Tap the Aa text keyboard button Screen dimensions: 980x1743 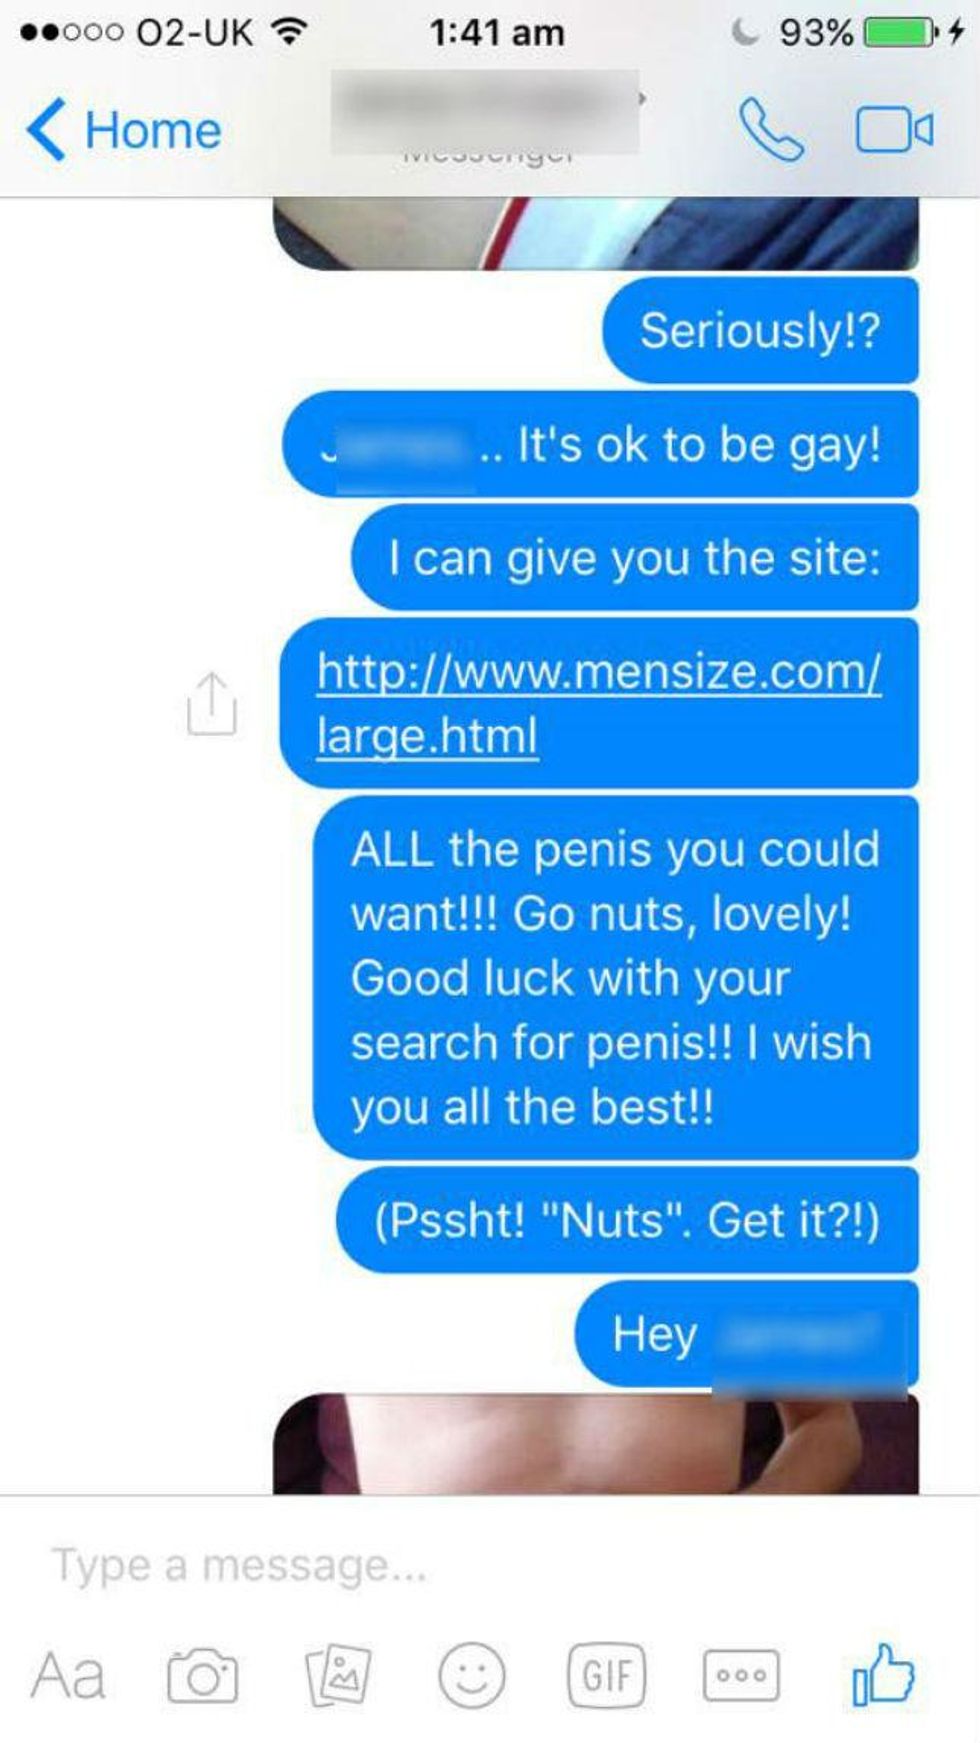click(x=68, y=1675)
